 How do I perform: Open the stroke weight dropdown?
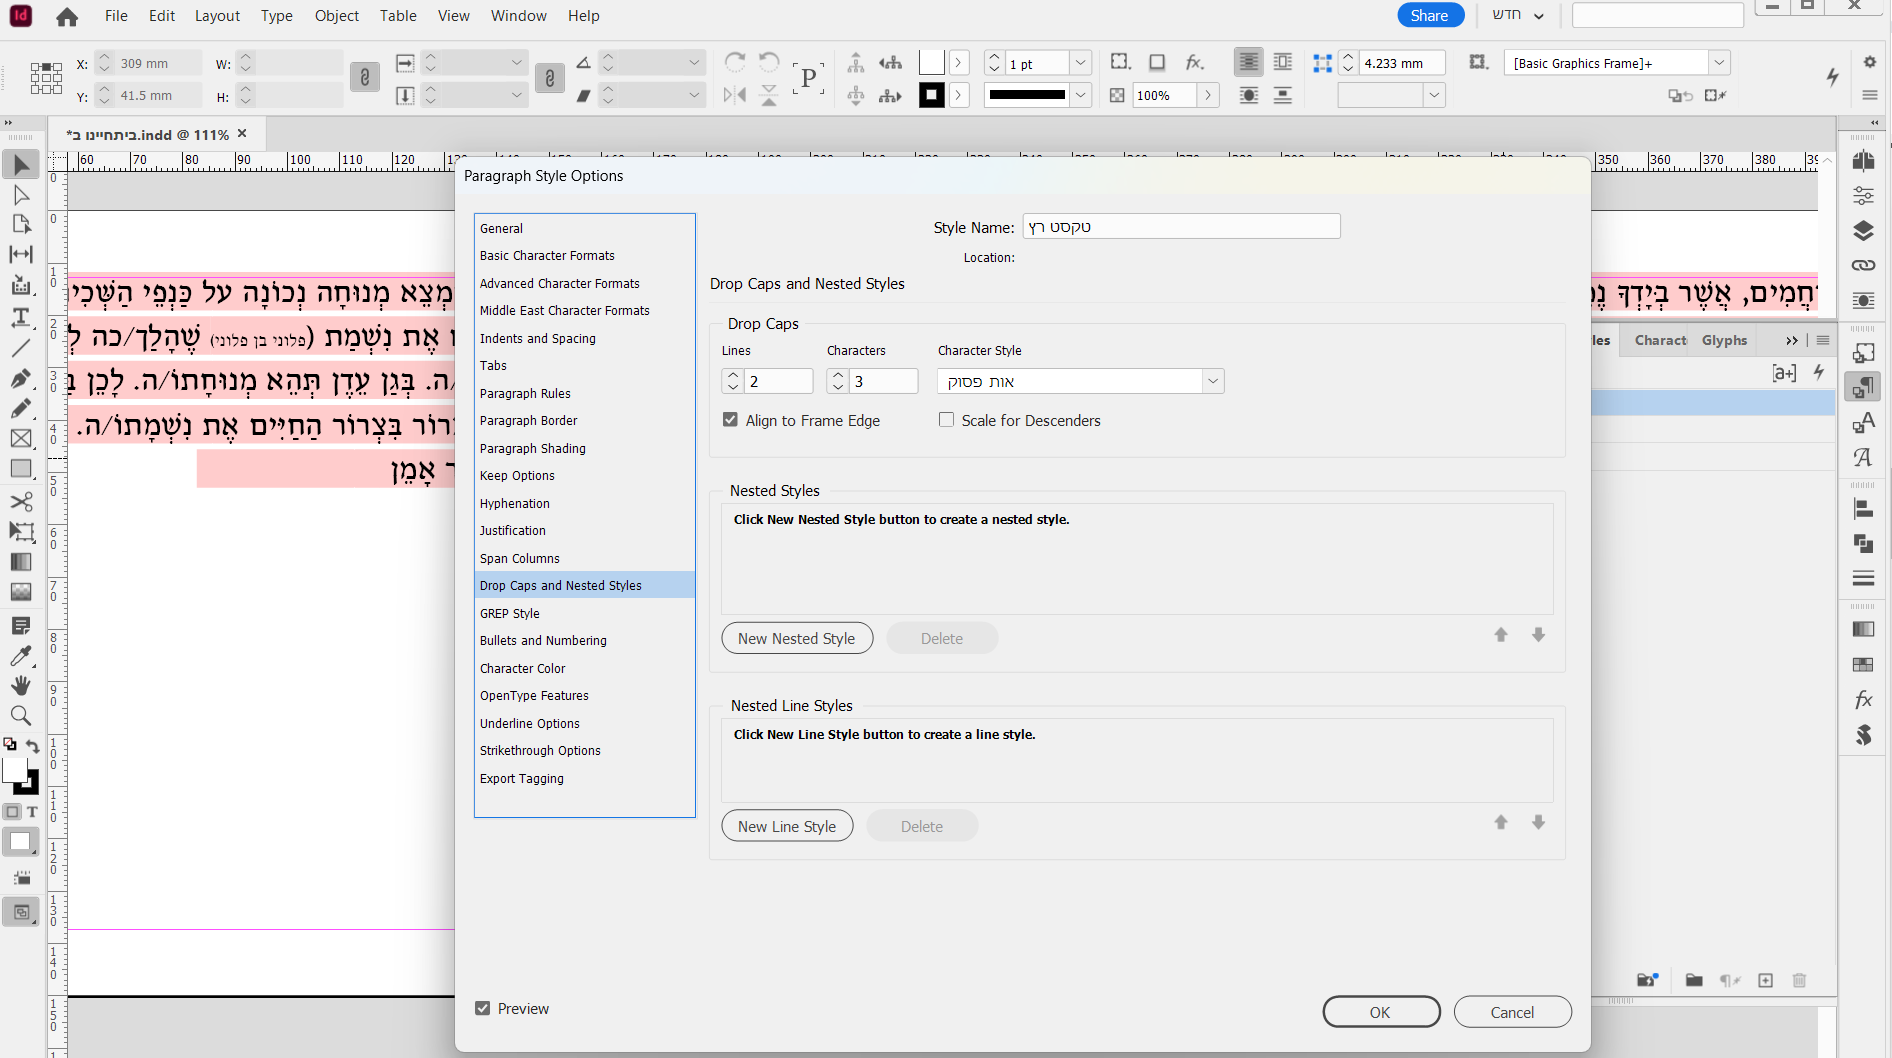click(1080, 63)
